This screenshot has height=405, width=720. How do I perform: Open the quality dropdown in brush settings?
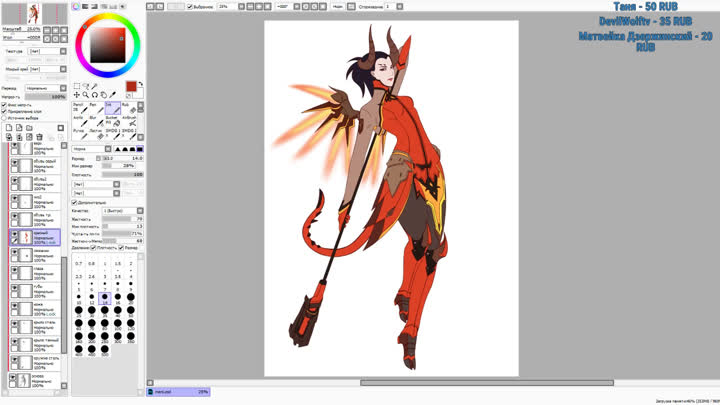[x=123, y=211]
